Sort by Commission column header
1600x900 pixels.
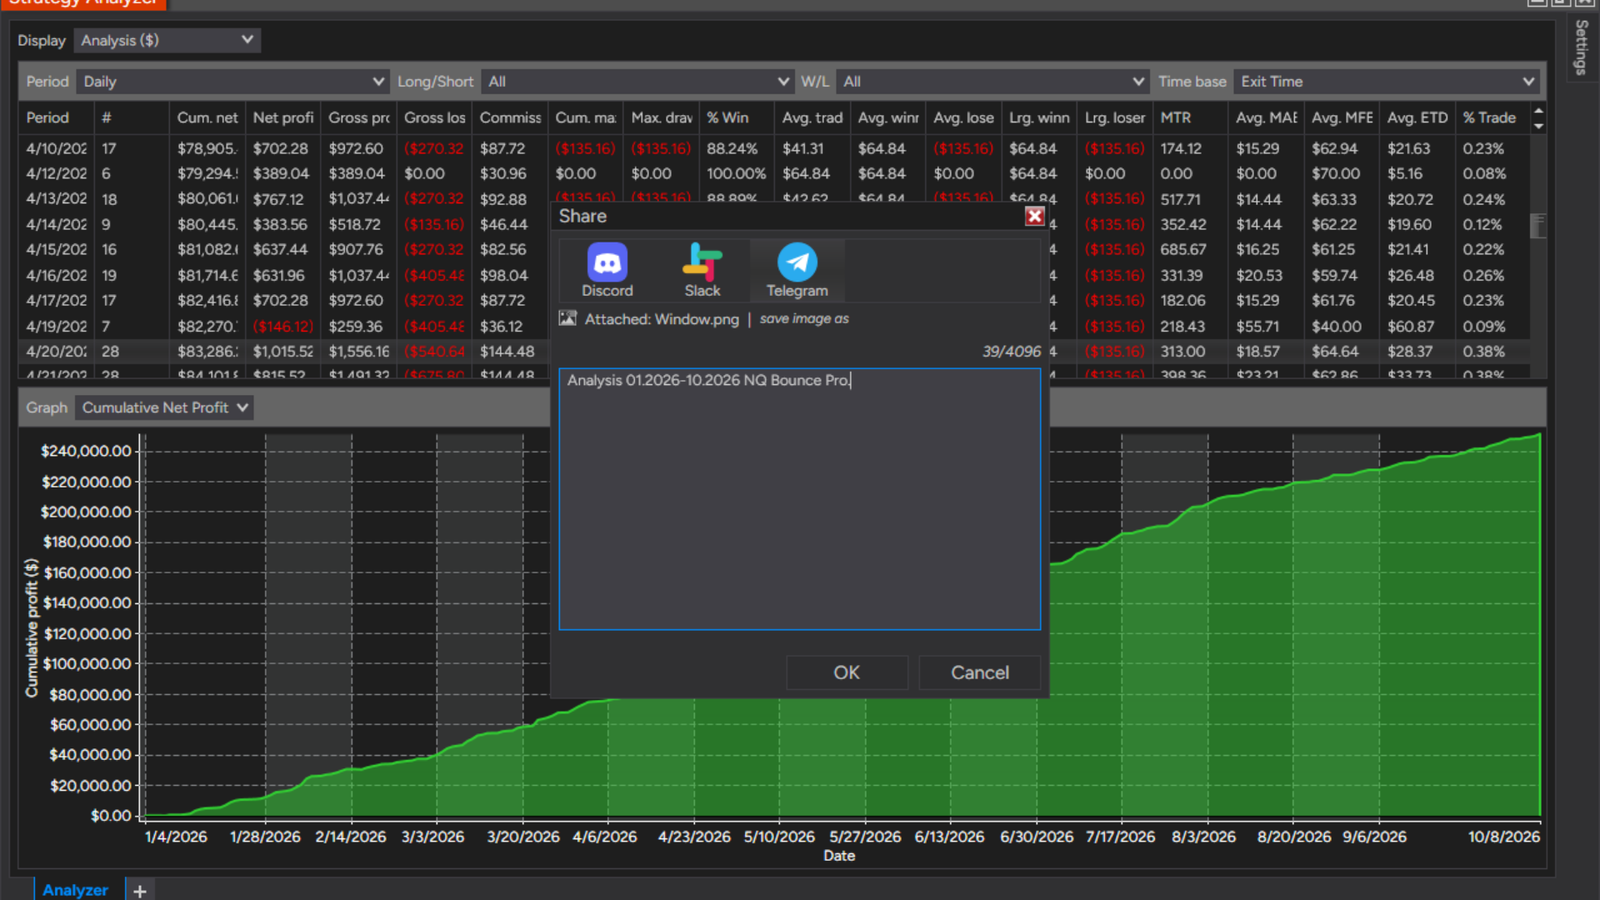(510, 117)
